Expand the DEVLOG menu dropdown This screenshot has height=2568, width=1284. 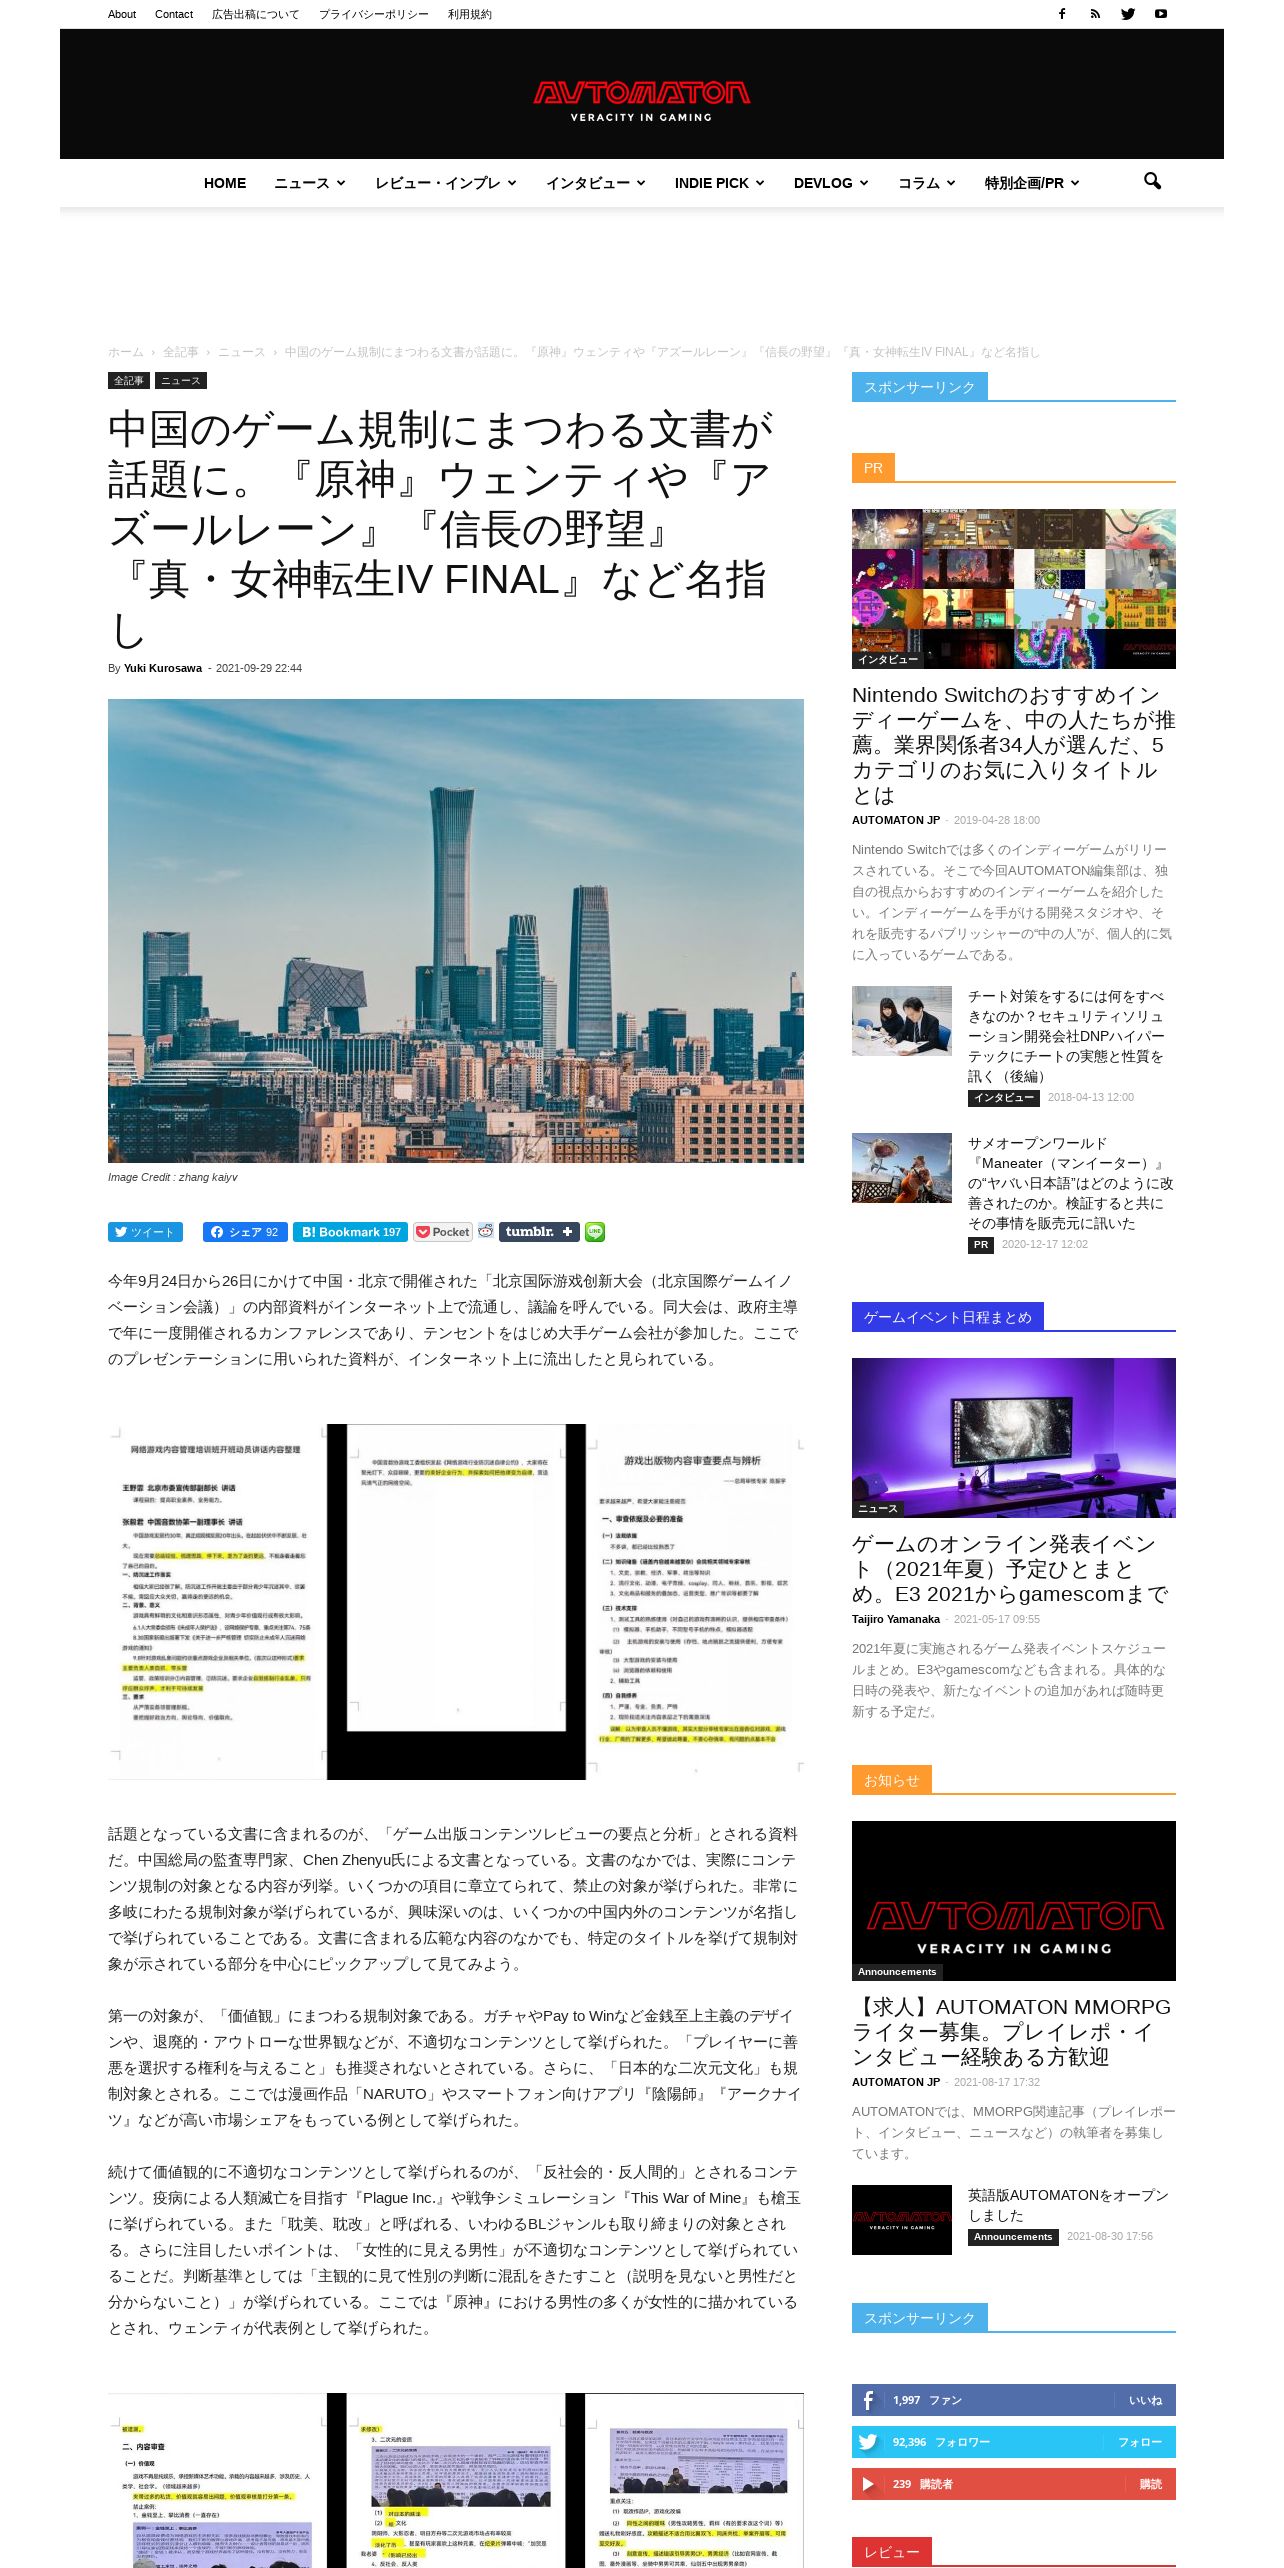pyautogui.click(x=831, y=183)
